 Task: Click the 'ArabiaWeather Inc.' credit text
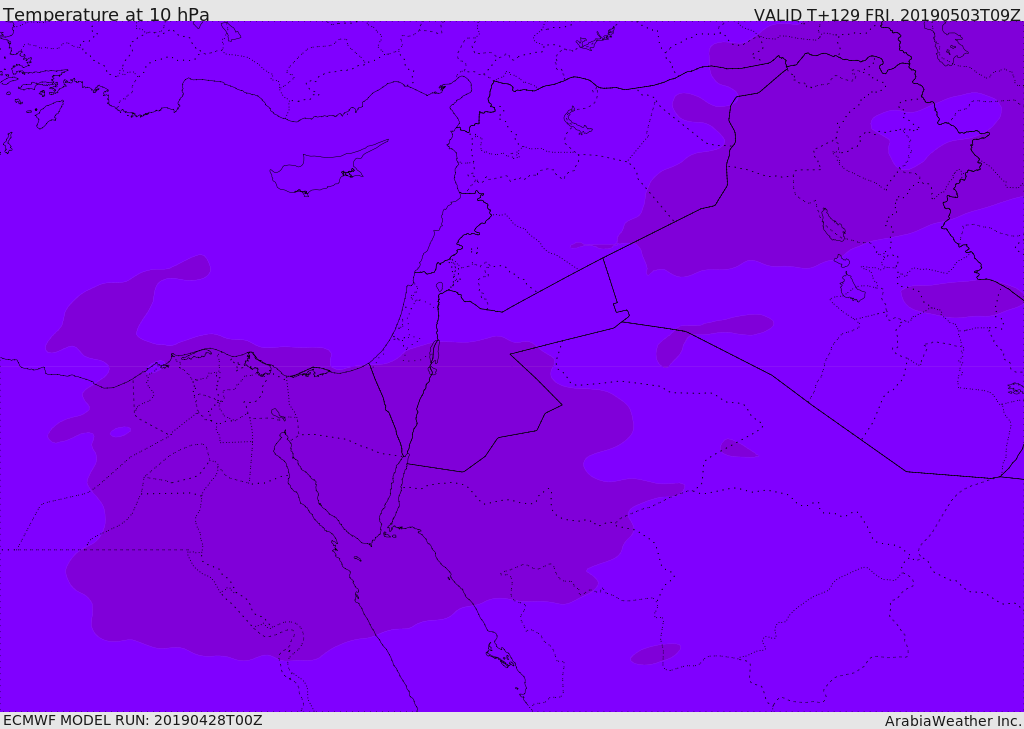(x=952, y=721)
